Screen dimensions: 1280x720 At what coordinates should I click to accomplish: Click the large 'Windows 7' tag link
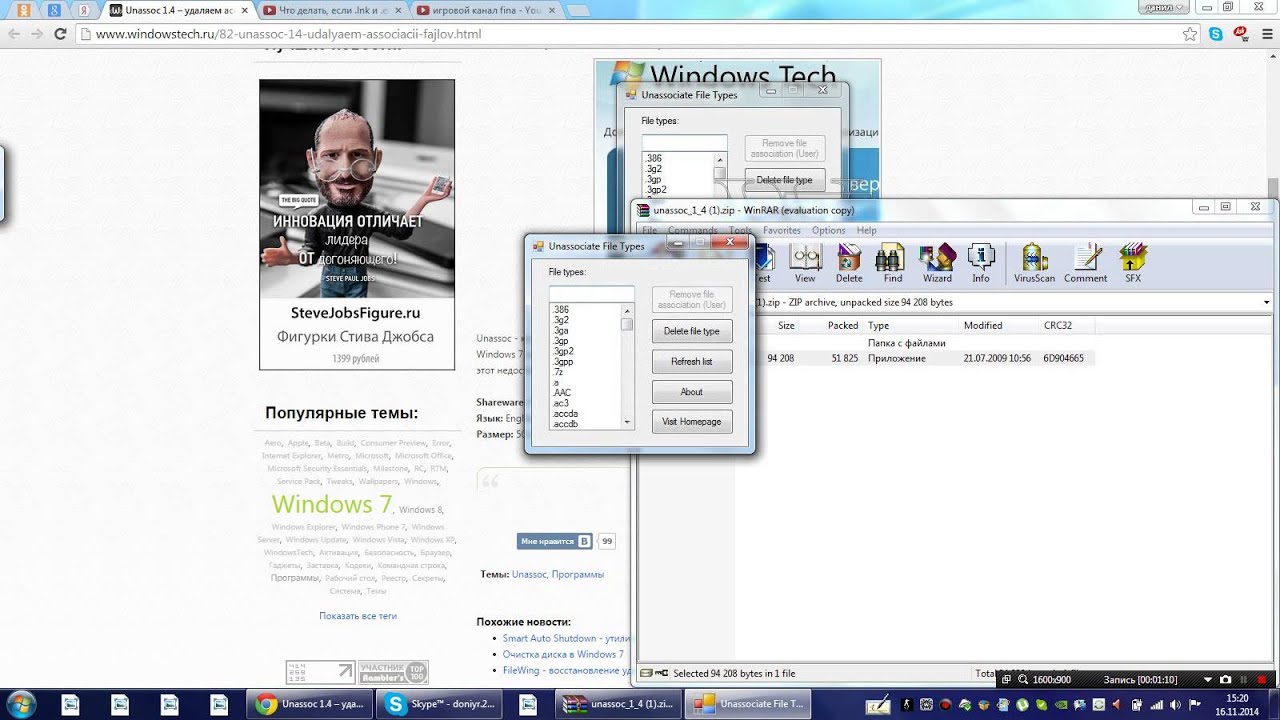tap(332, 504)
